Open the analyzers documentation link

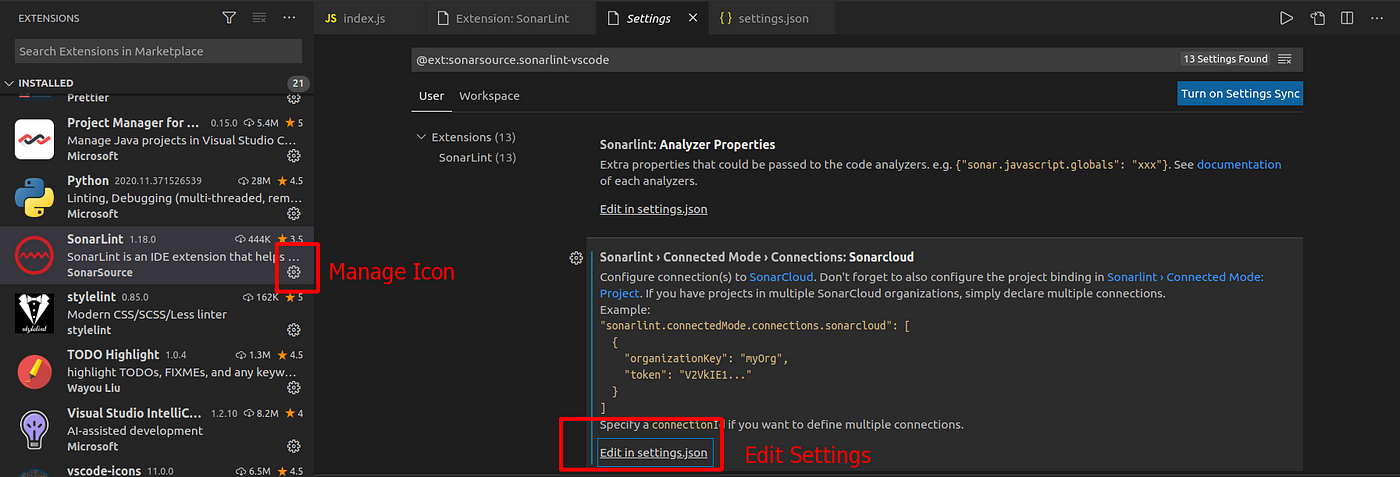(1239, 164)
